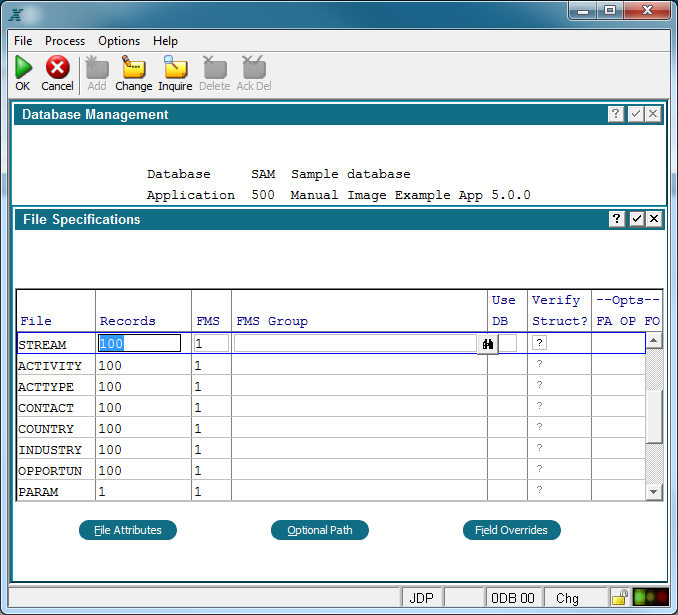Click the SAM database code
Image resolution: width=678 pixels, height=615 pixels.
(x=263, y=174)
